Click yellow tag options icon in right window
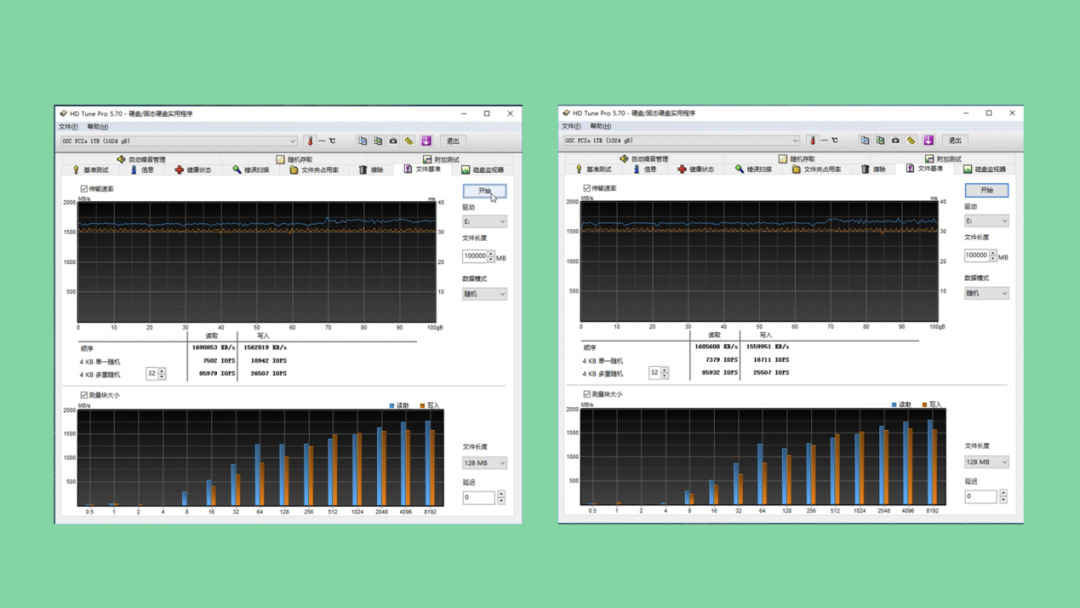 [912, 140]
